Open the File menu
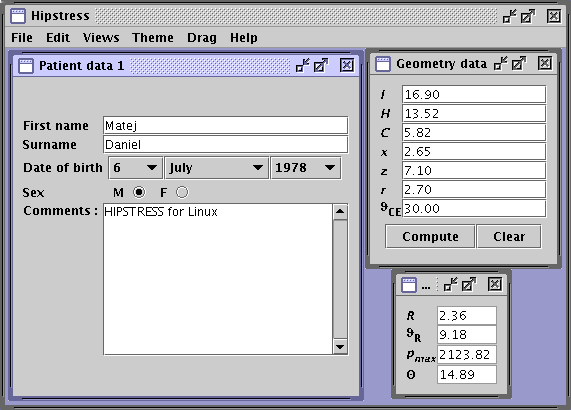 point(22,38)
